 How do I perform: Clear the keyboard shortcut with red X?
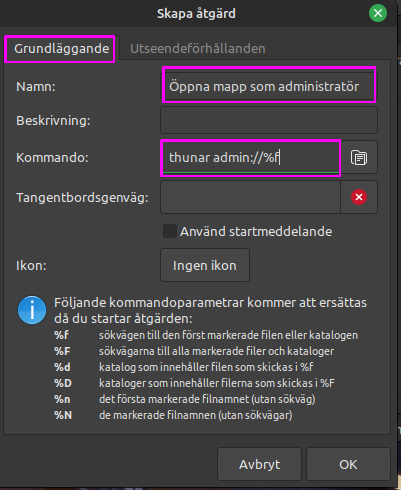[x=359, y=197]
